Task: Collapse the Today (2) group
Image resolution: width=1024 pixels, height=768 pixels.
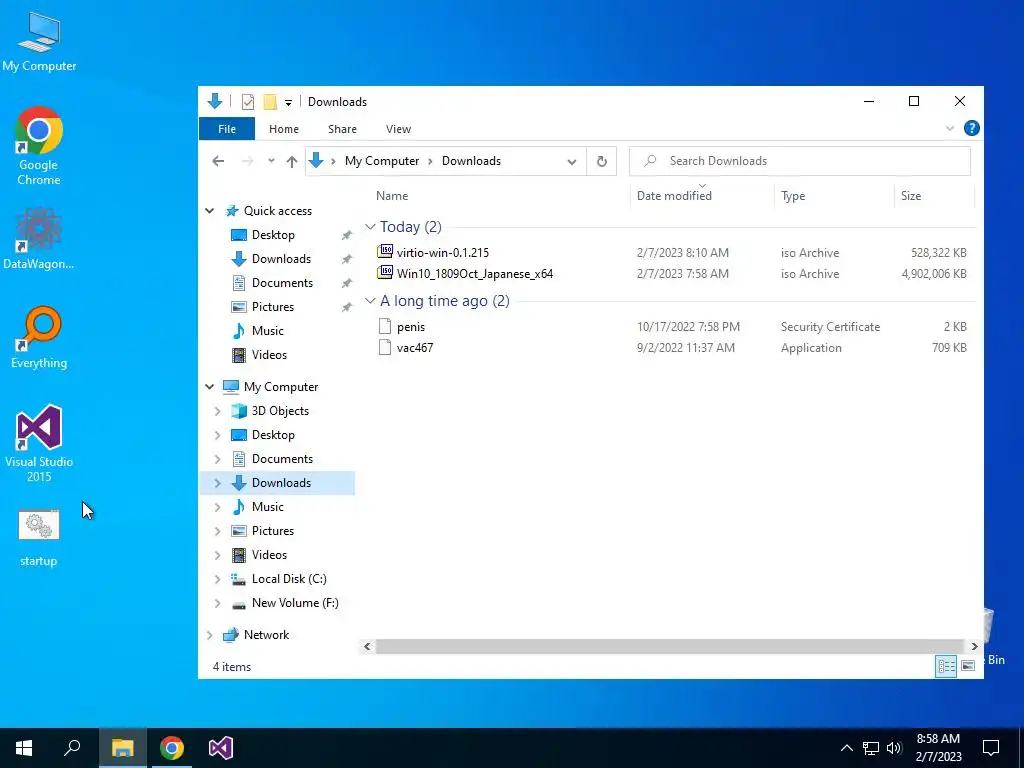Action: [x=370, y=227]
